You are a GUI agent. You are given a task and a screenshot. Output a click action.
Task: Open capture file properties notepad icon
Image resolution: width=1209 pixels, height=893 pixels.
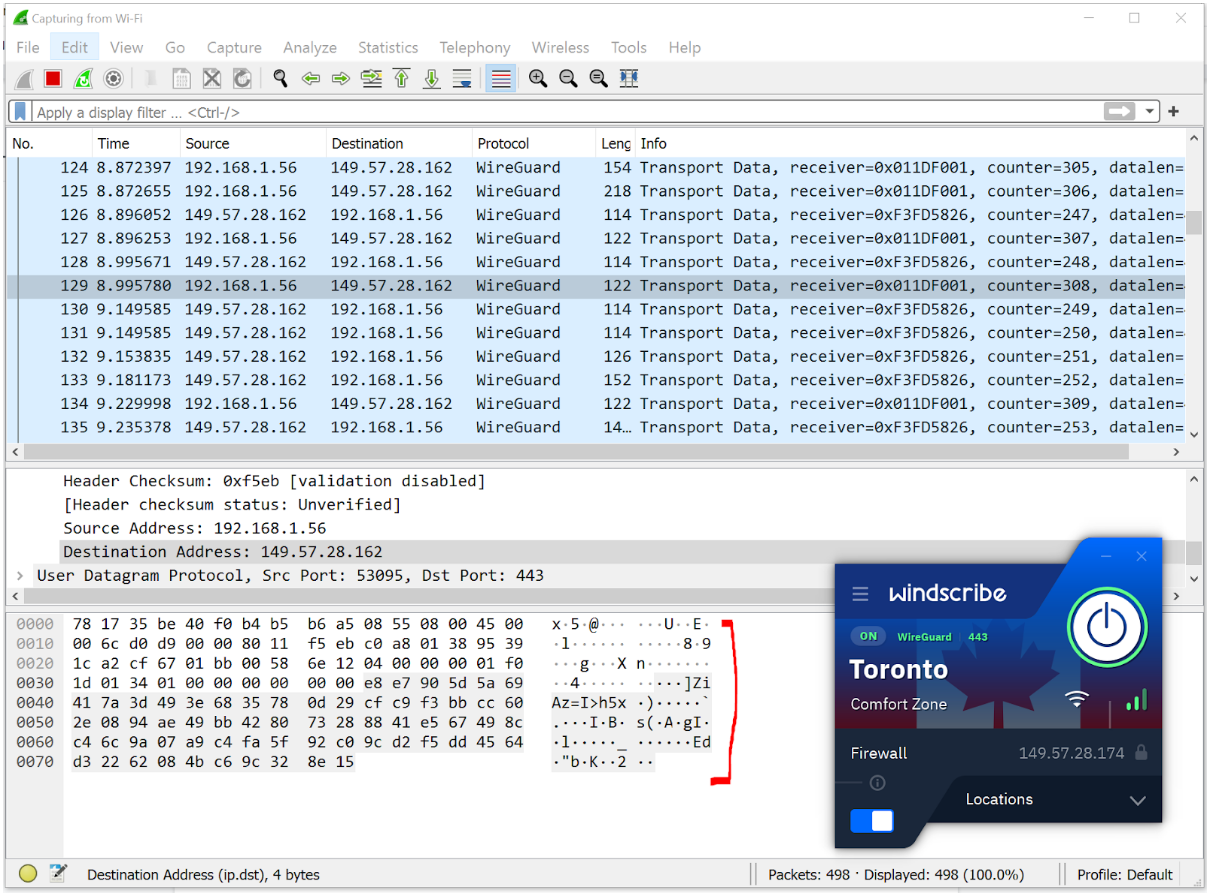pyautogui.click(x=58, y=874)
